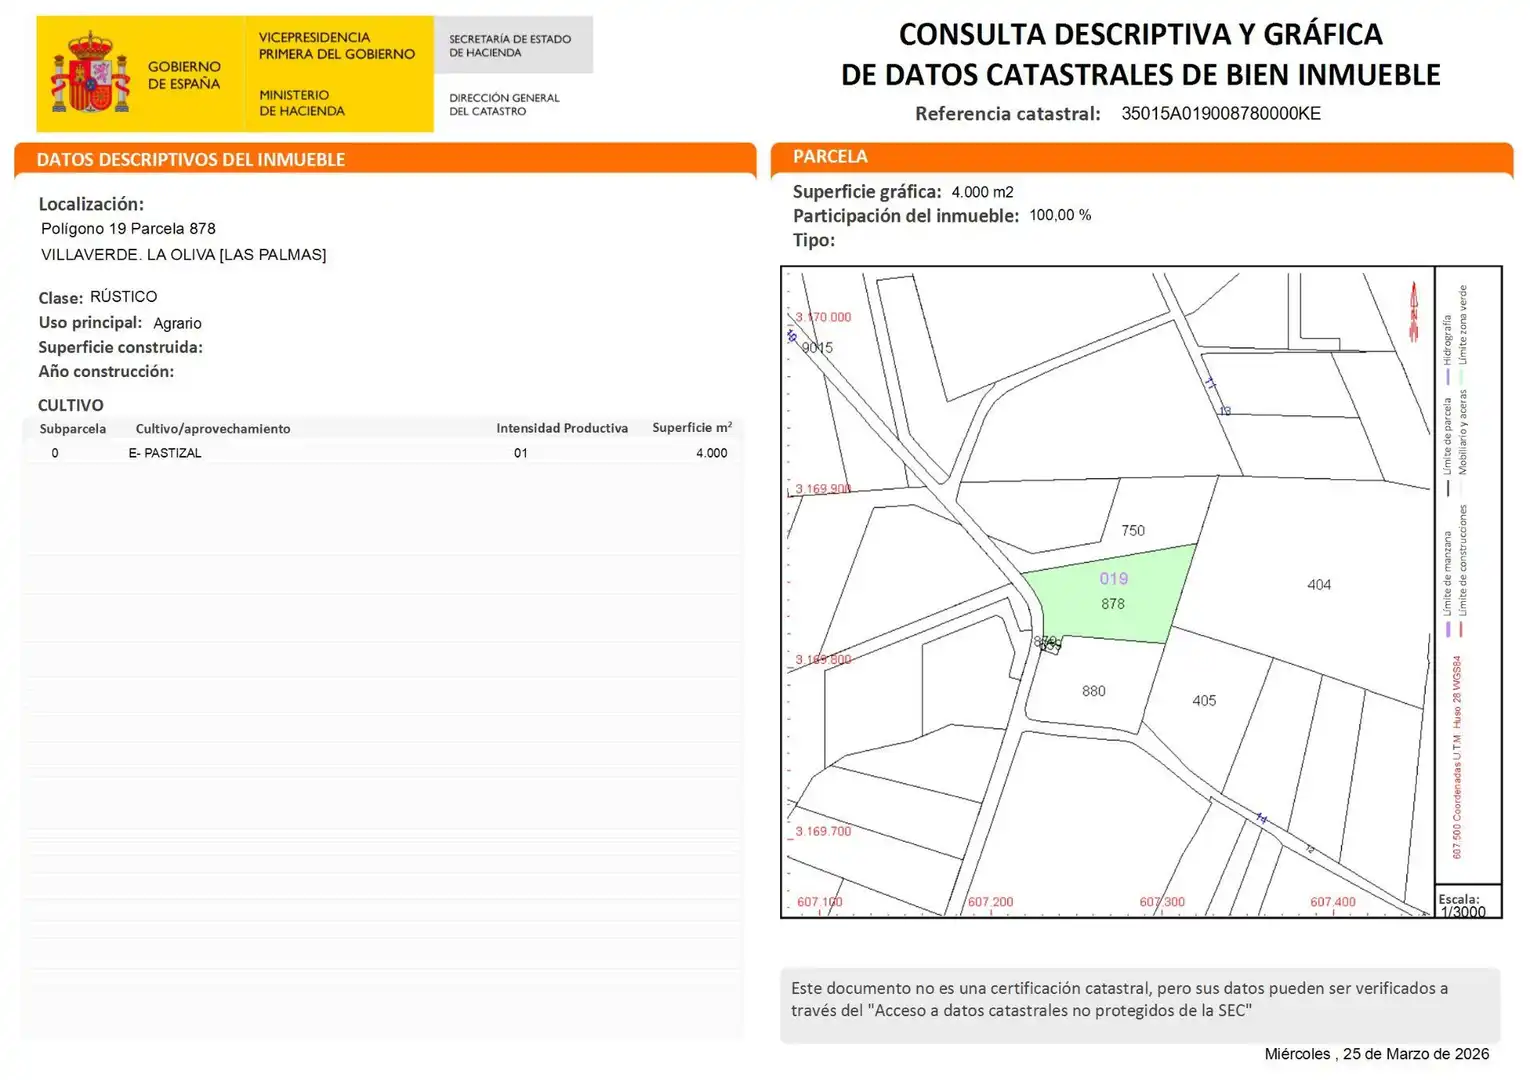Screen dimensions: 1530x1080
Task: Click the MINISTERIO DE HACIENDA text
Action: click(302, 103)
